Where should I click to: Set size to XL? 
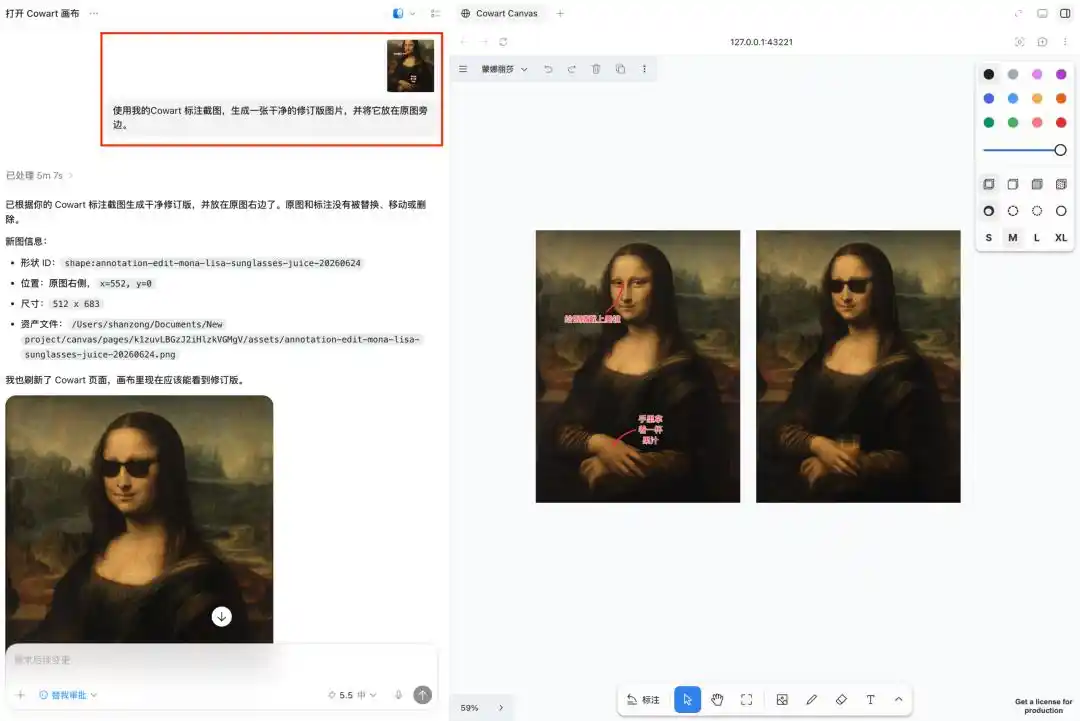pos(1061,238)
